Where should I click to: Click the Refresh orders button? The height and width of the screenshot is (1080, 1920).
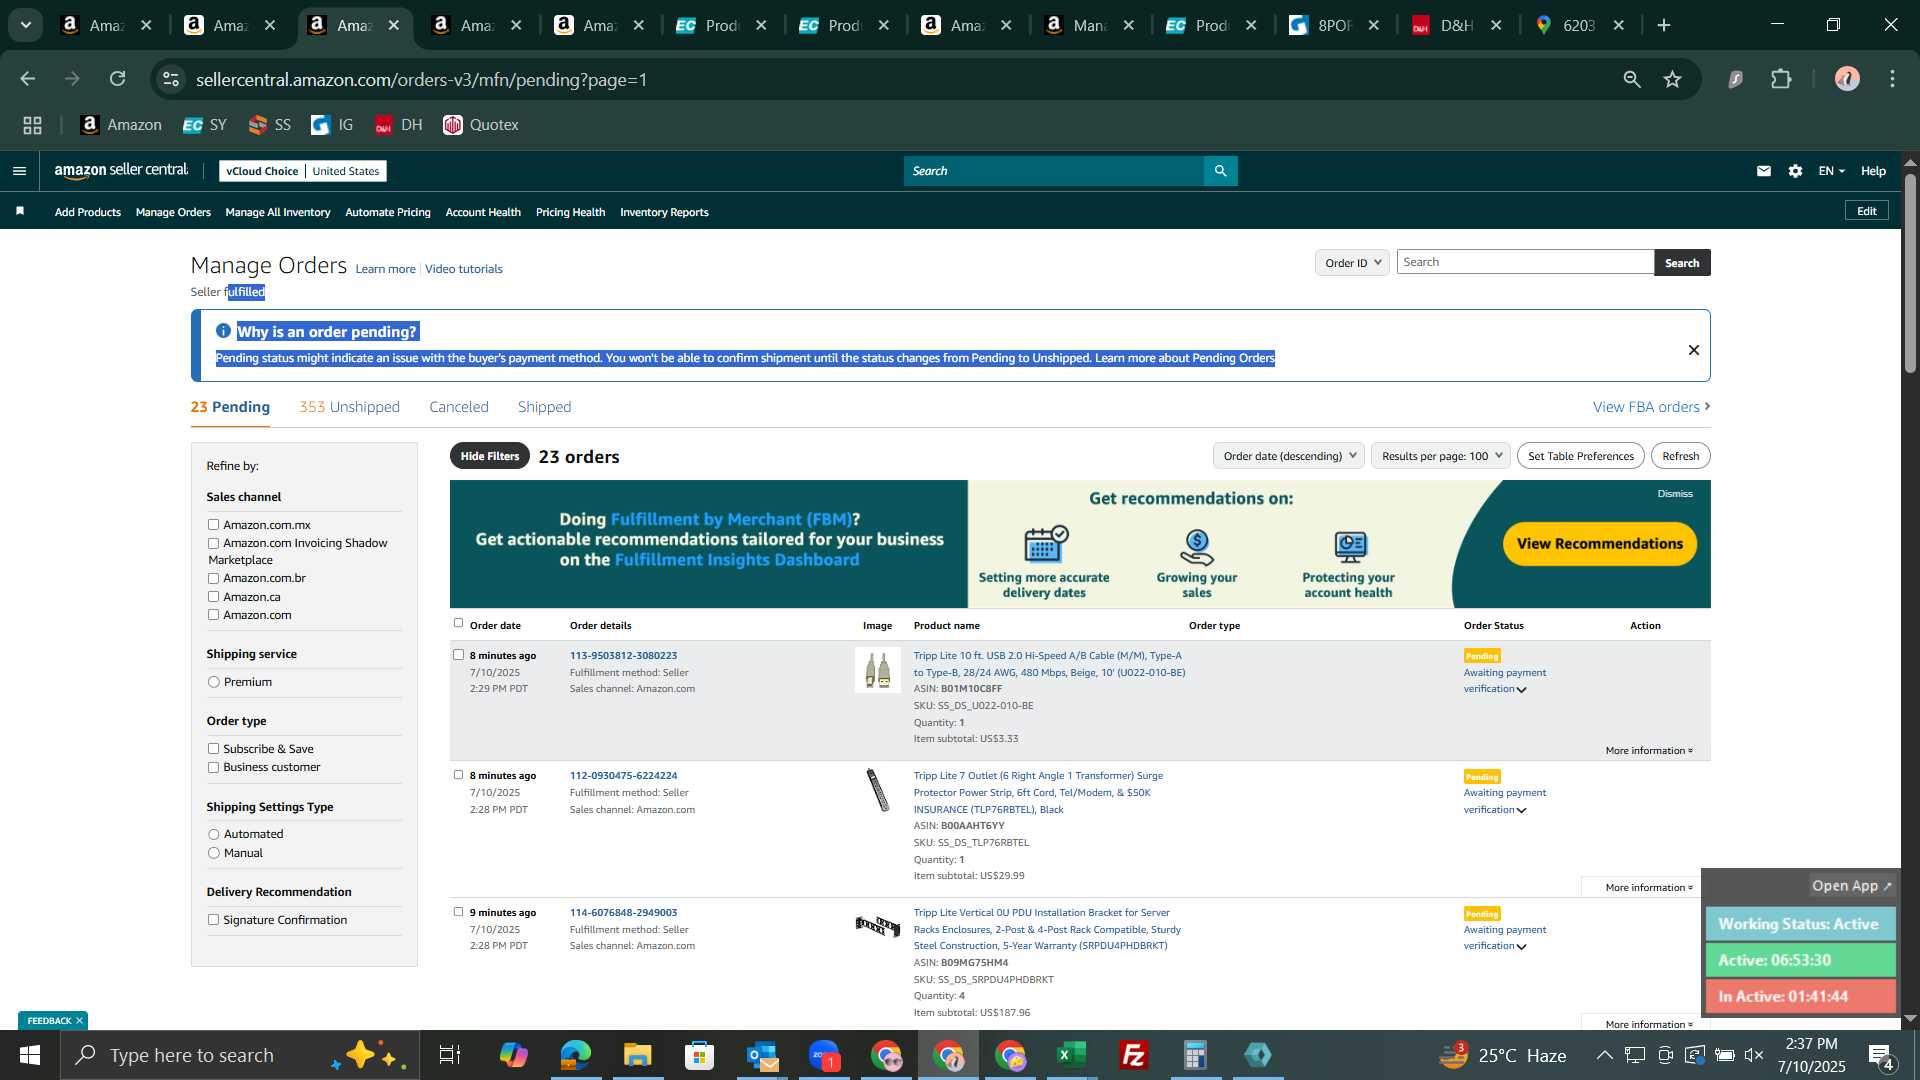tap(1680, 456)
